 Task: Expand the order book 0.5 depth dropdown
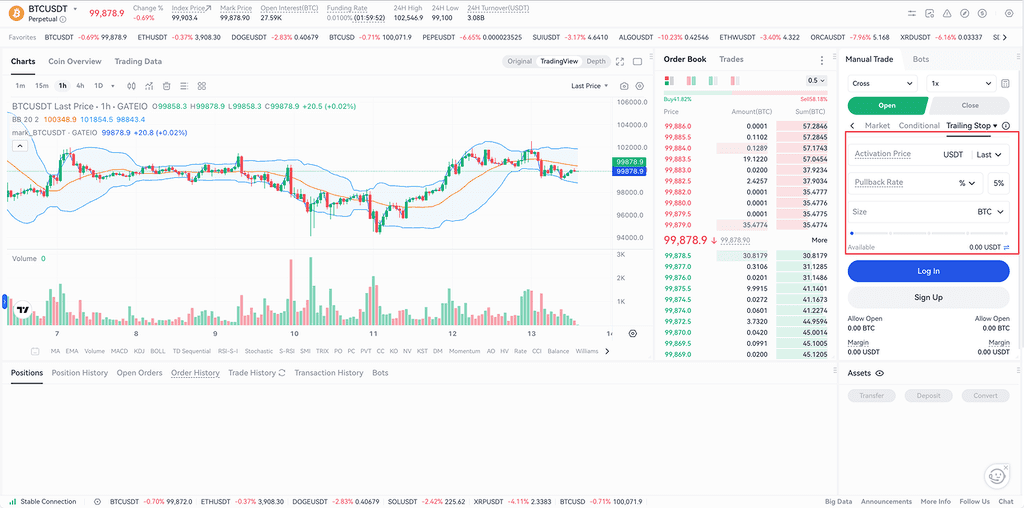(816, 80)
